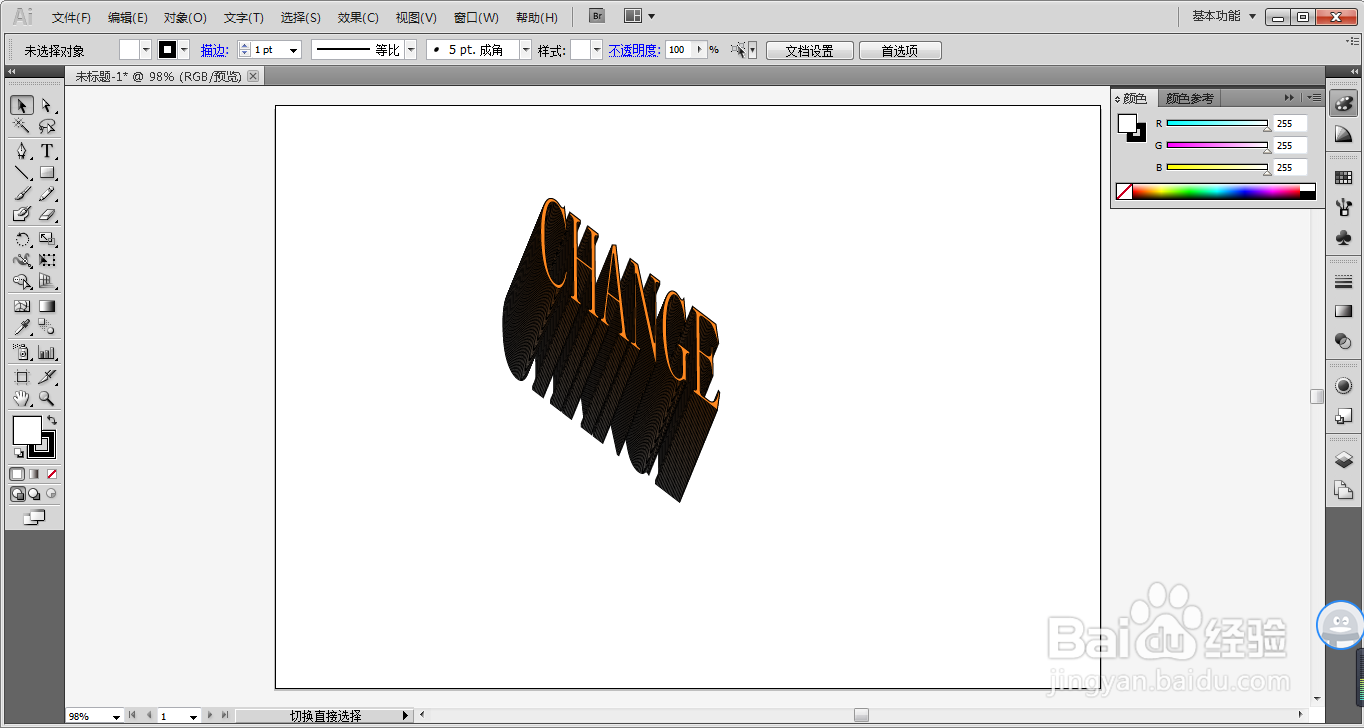The width and height of the screenshot is (1364, 728).
Task: Select the Mesh tool
Action: [21, 306]
